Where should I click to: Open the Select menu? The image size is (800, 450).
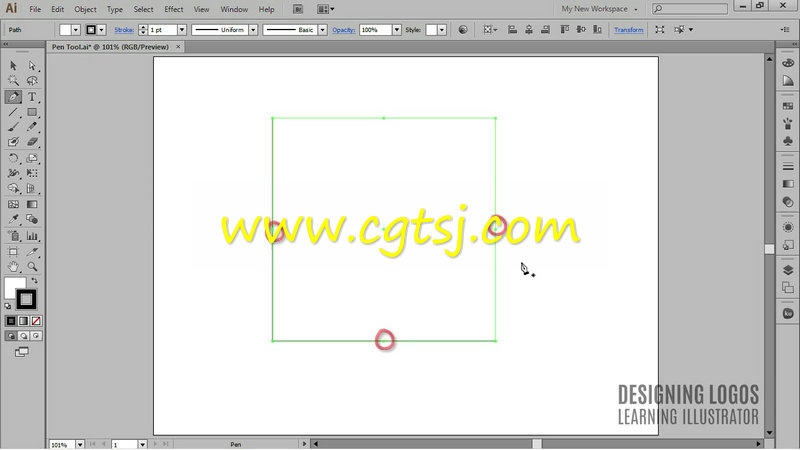(x=143, y=9)
